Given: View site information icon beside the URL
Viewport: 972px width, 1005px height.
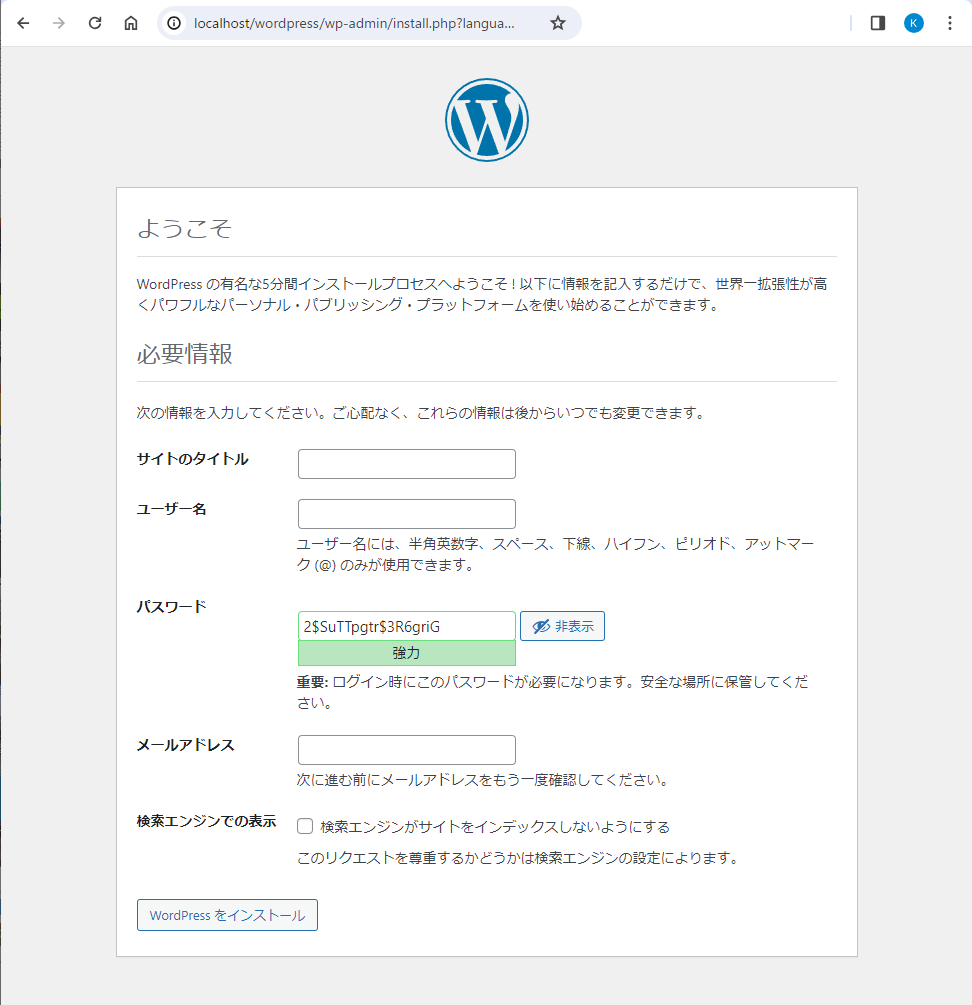Looking at the screenshot, I should pyautogui.click(x=174, y=23).
